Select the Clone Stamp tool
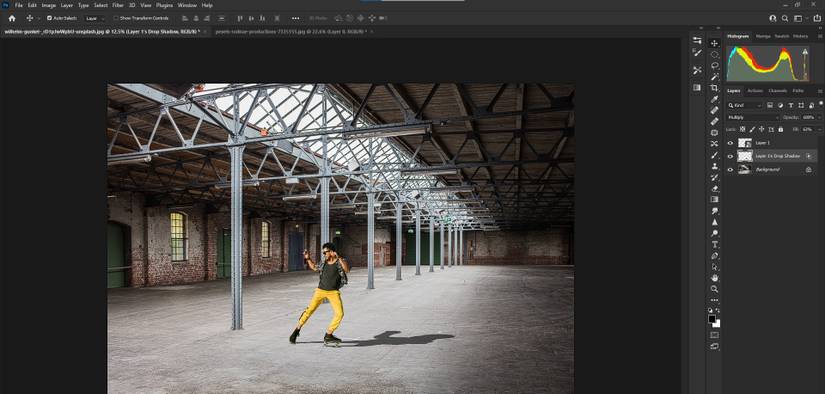The image size is (825, 394). [x=714, y=166]
